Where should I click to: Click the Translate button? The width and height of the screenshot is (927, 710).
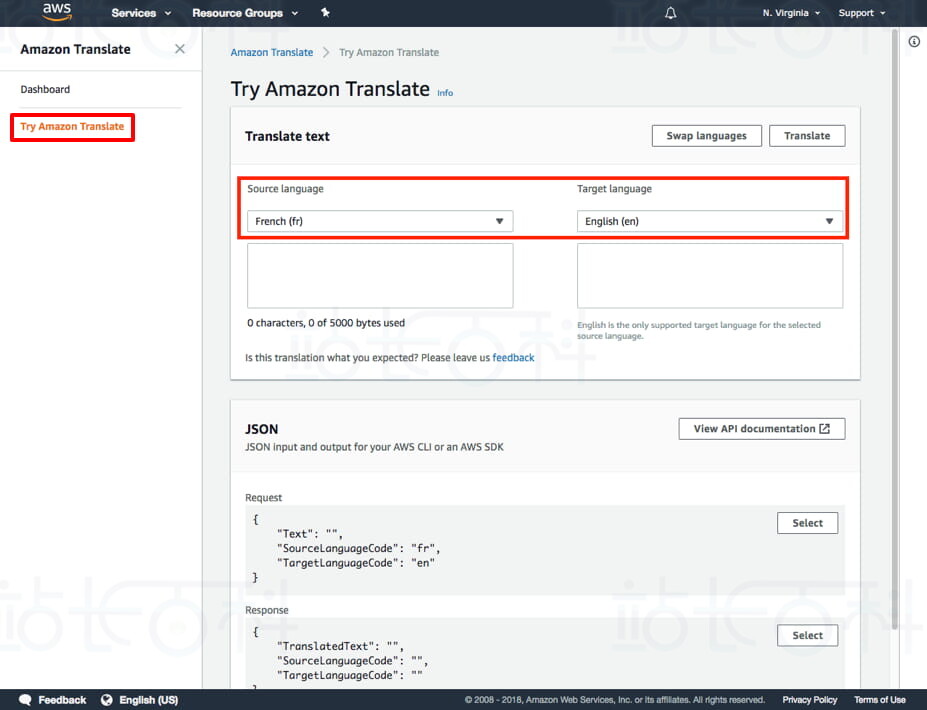(x=807, y=135)
